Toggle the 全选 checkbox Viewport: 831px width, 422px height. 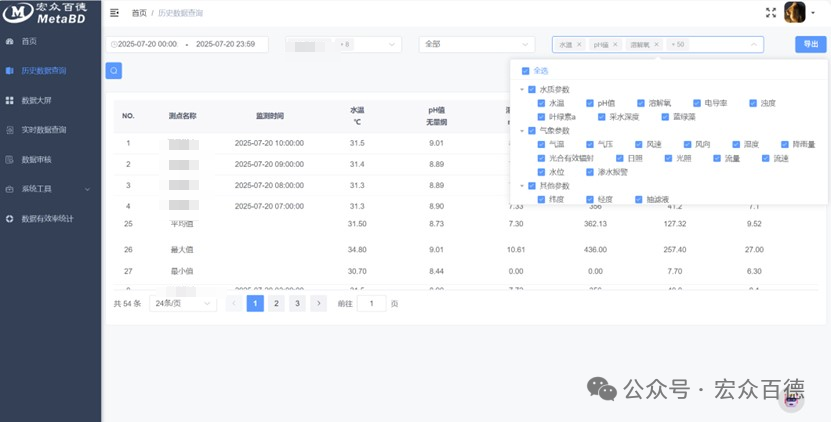click(x=525, y=71)
